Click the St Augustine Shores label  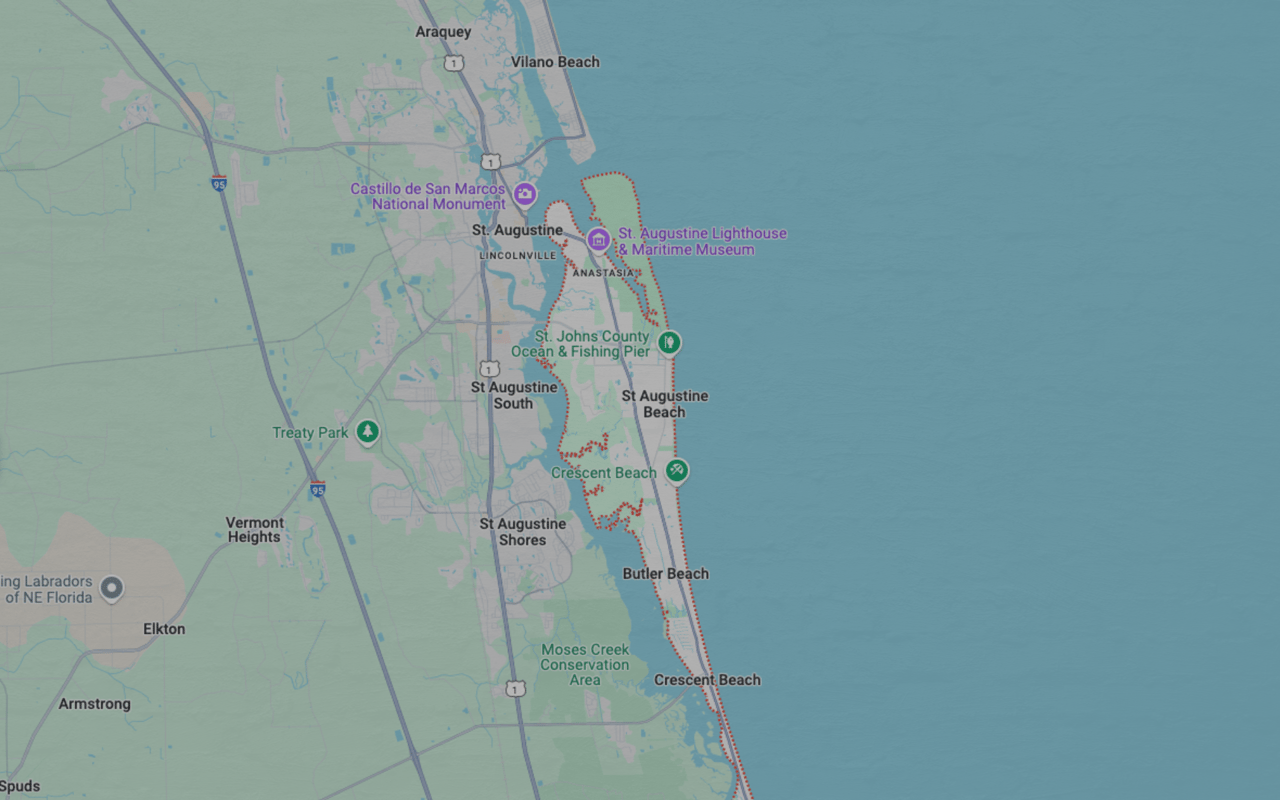click(x=523, y=532)
